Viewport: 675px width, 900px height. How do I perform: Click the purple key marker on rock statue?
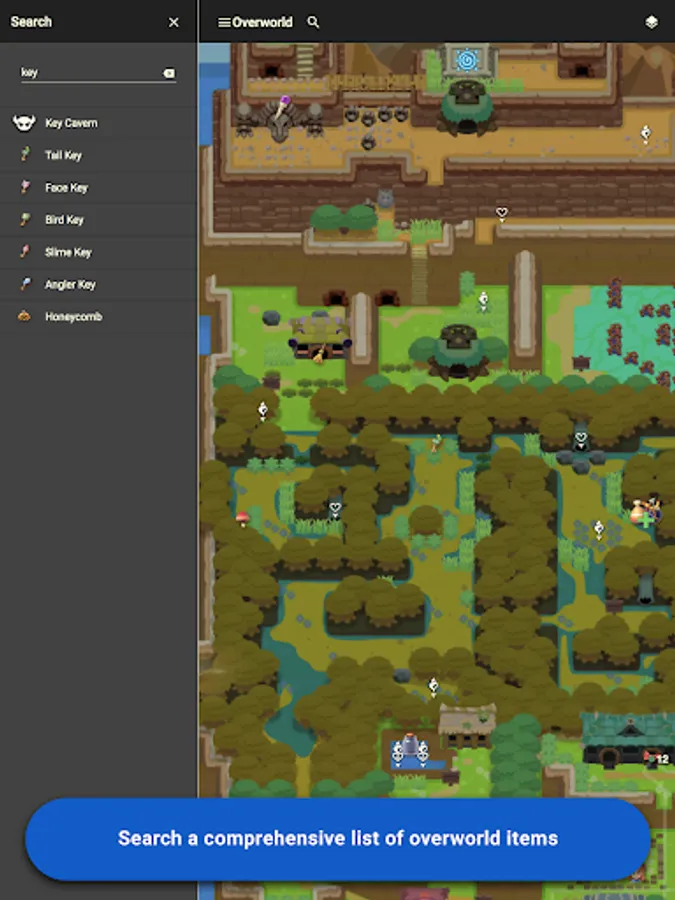284,106
